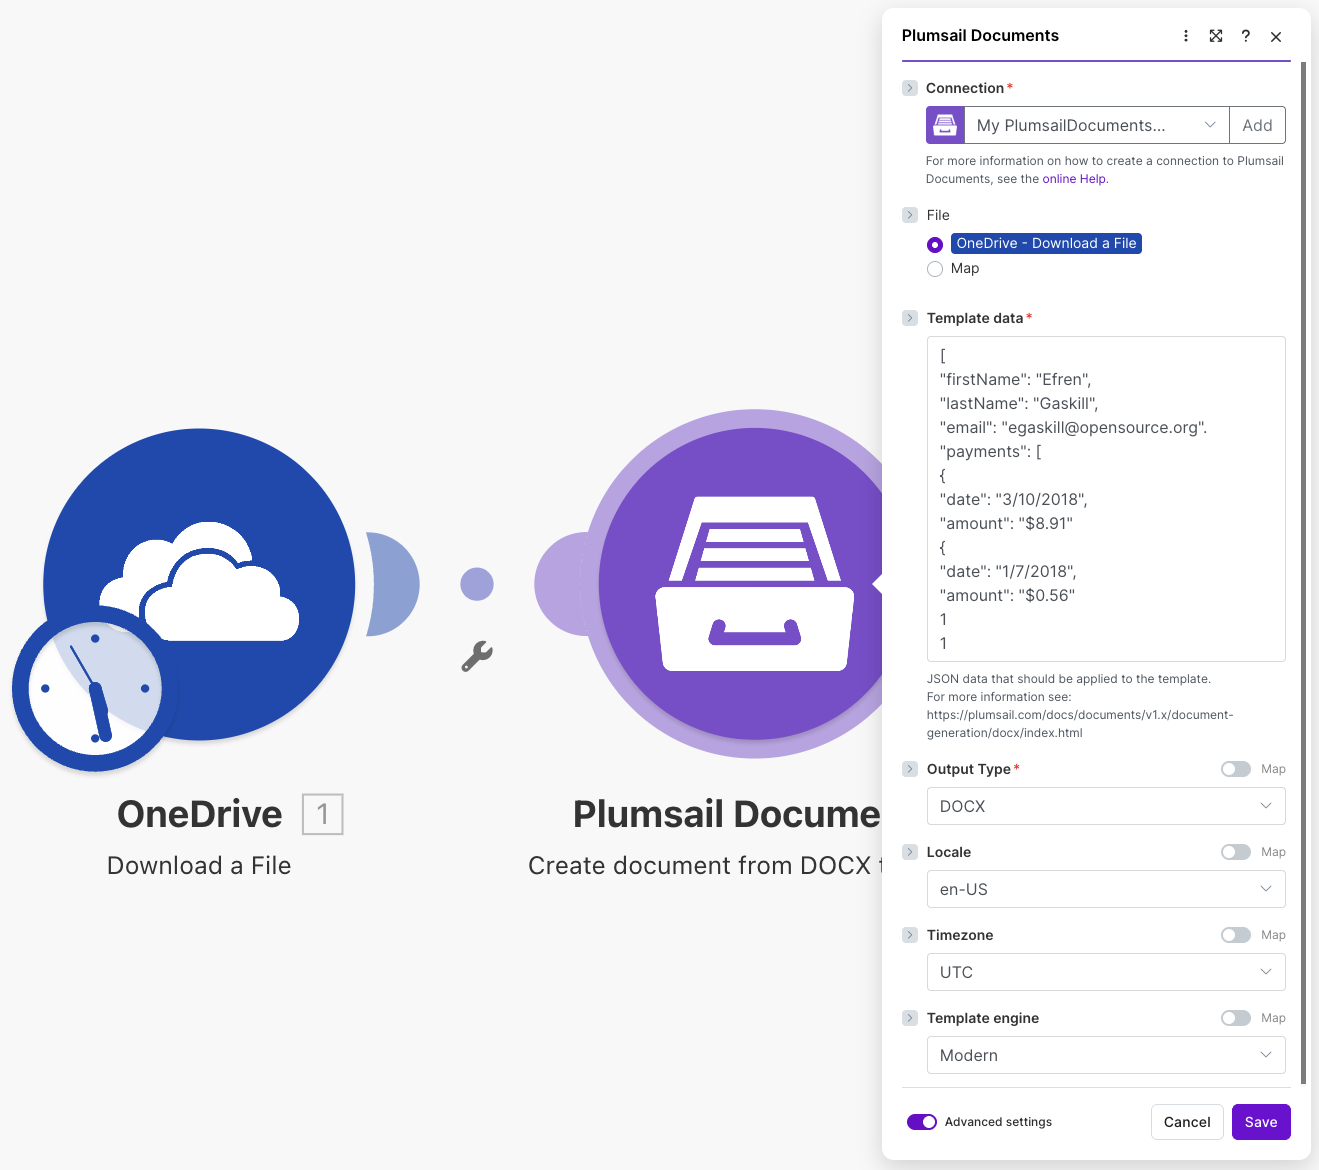Image resolution: width=1319 pixels, height=1170 pixels.
Task: Click the Download a File module subtitle
Action: [x=199, y=866]
